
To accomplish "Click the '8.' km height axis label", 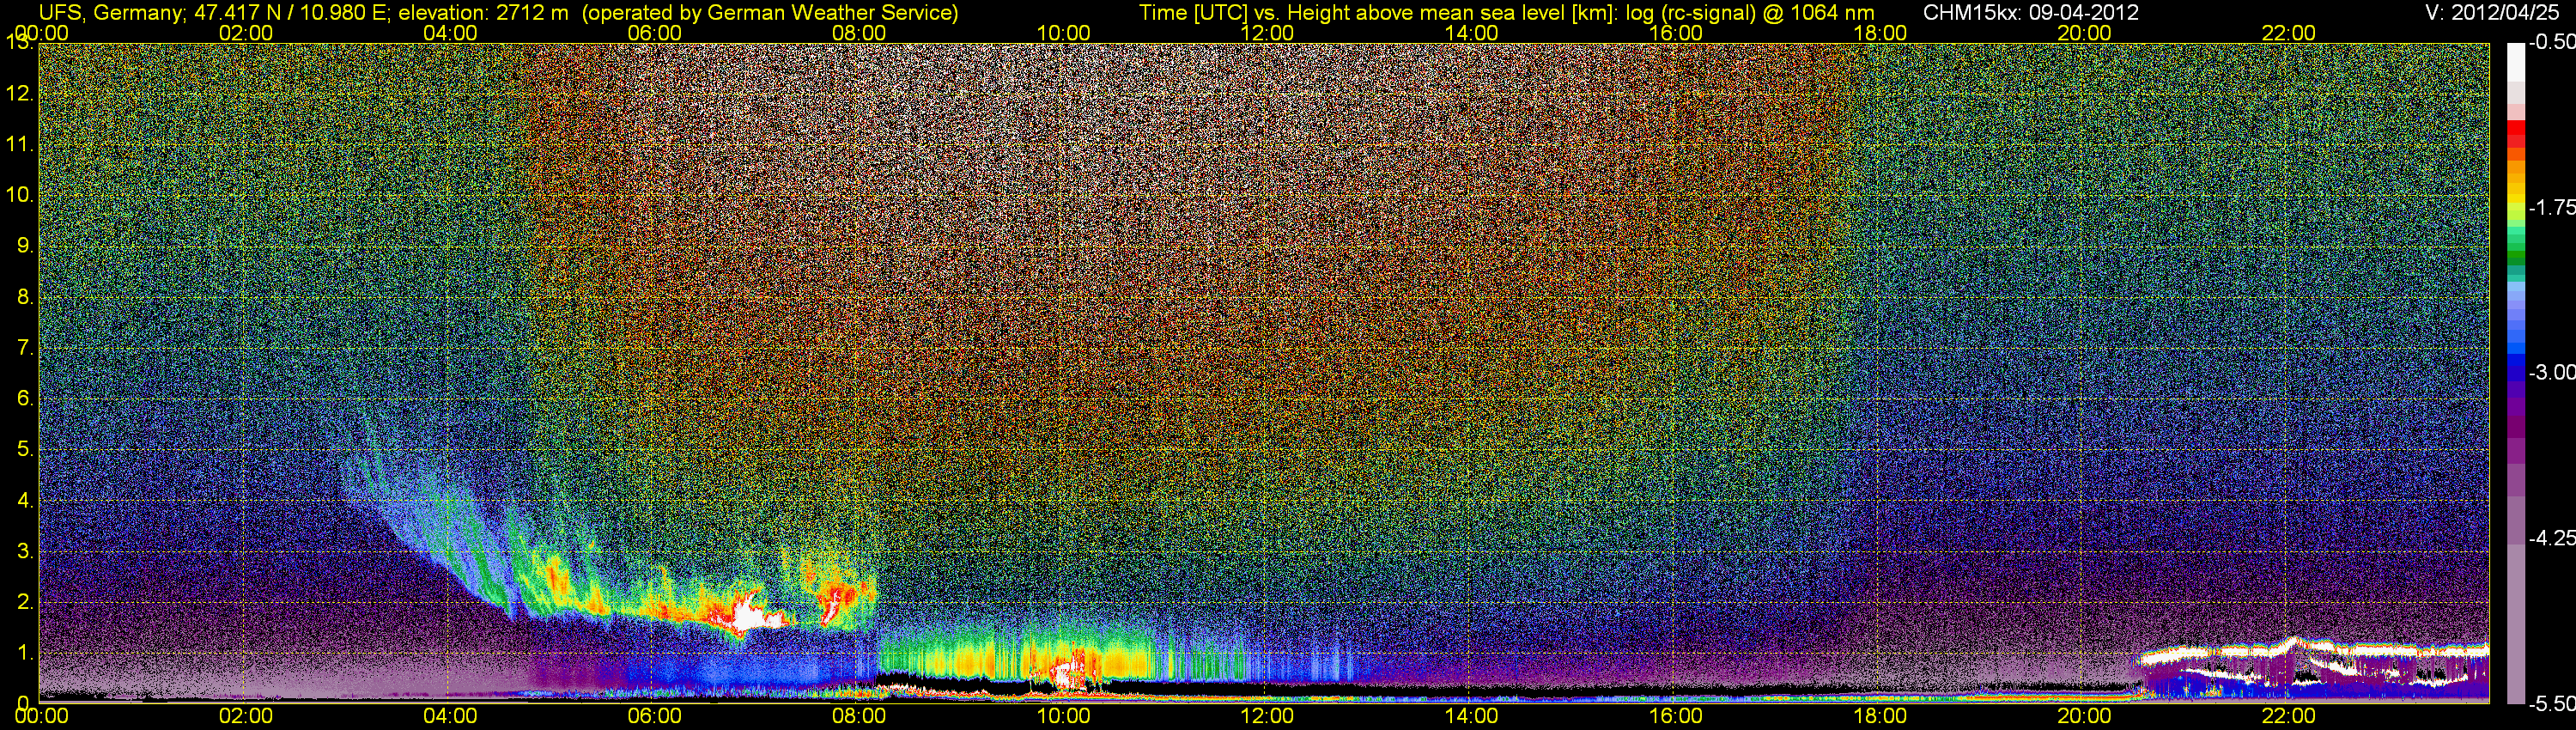I will (x=26, y=297).
